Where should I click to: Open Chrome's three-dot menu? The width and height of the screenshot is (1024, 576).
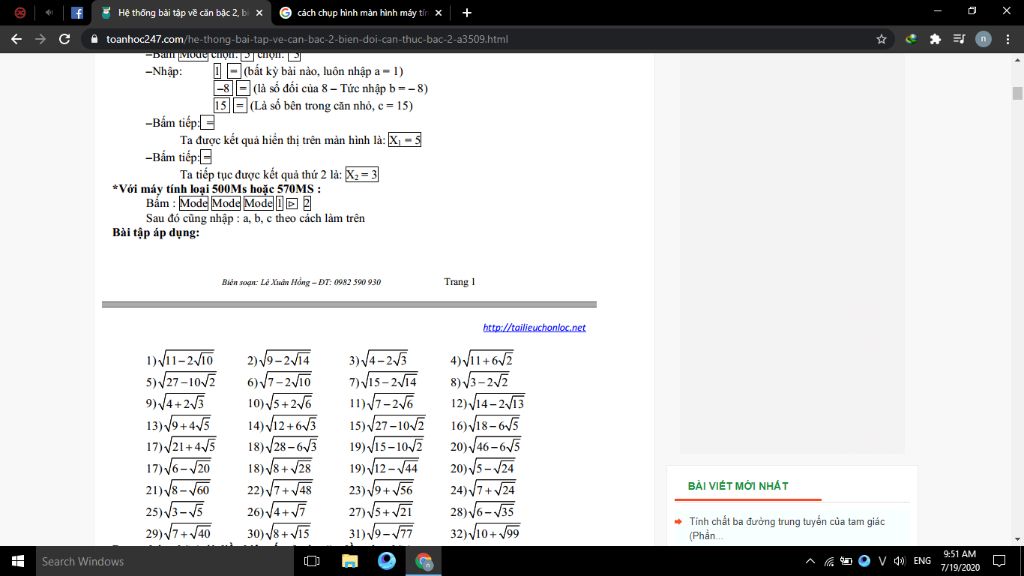(1008, 39)
